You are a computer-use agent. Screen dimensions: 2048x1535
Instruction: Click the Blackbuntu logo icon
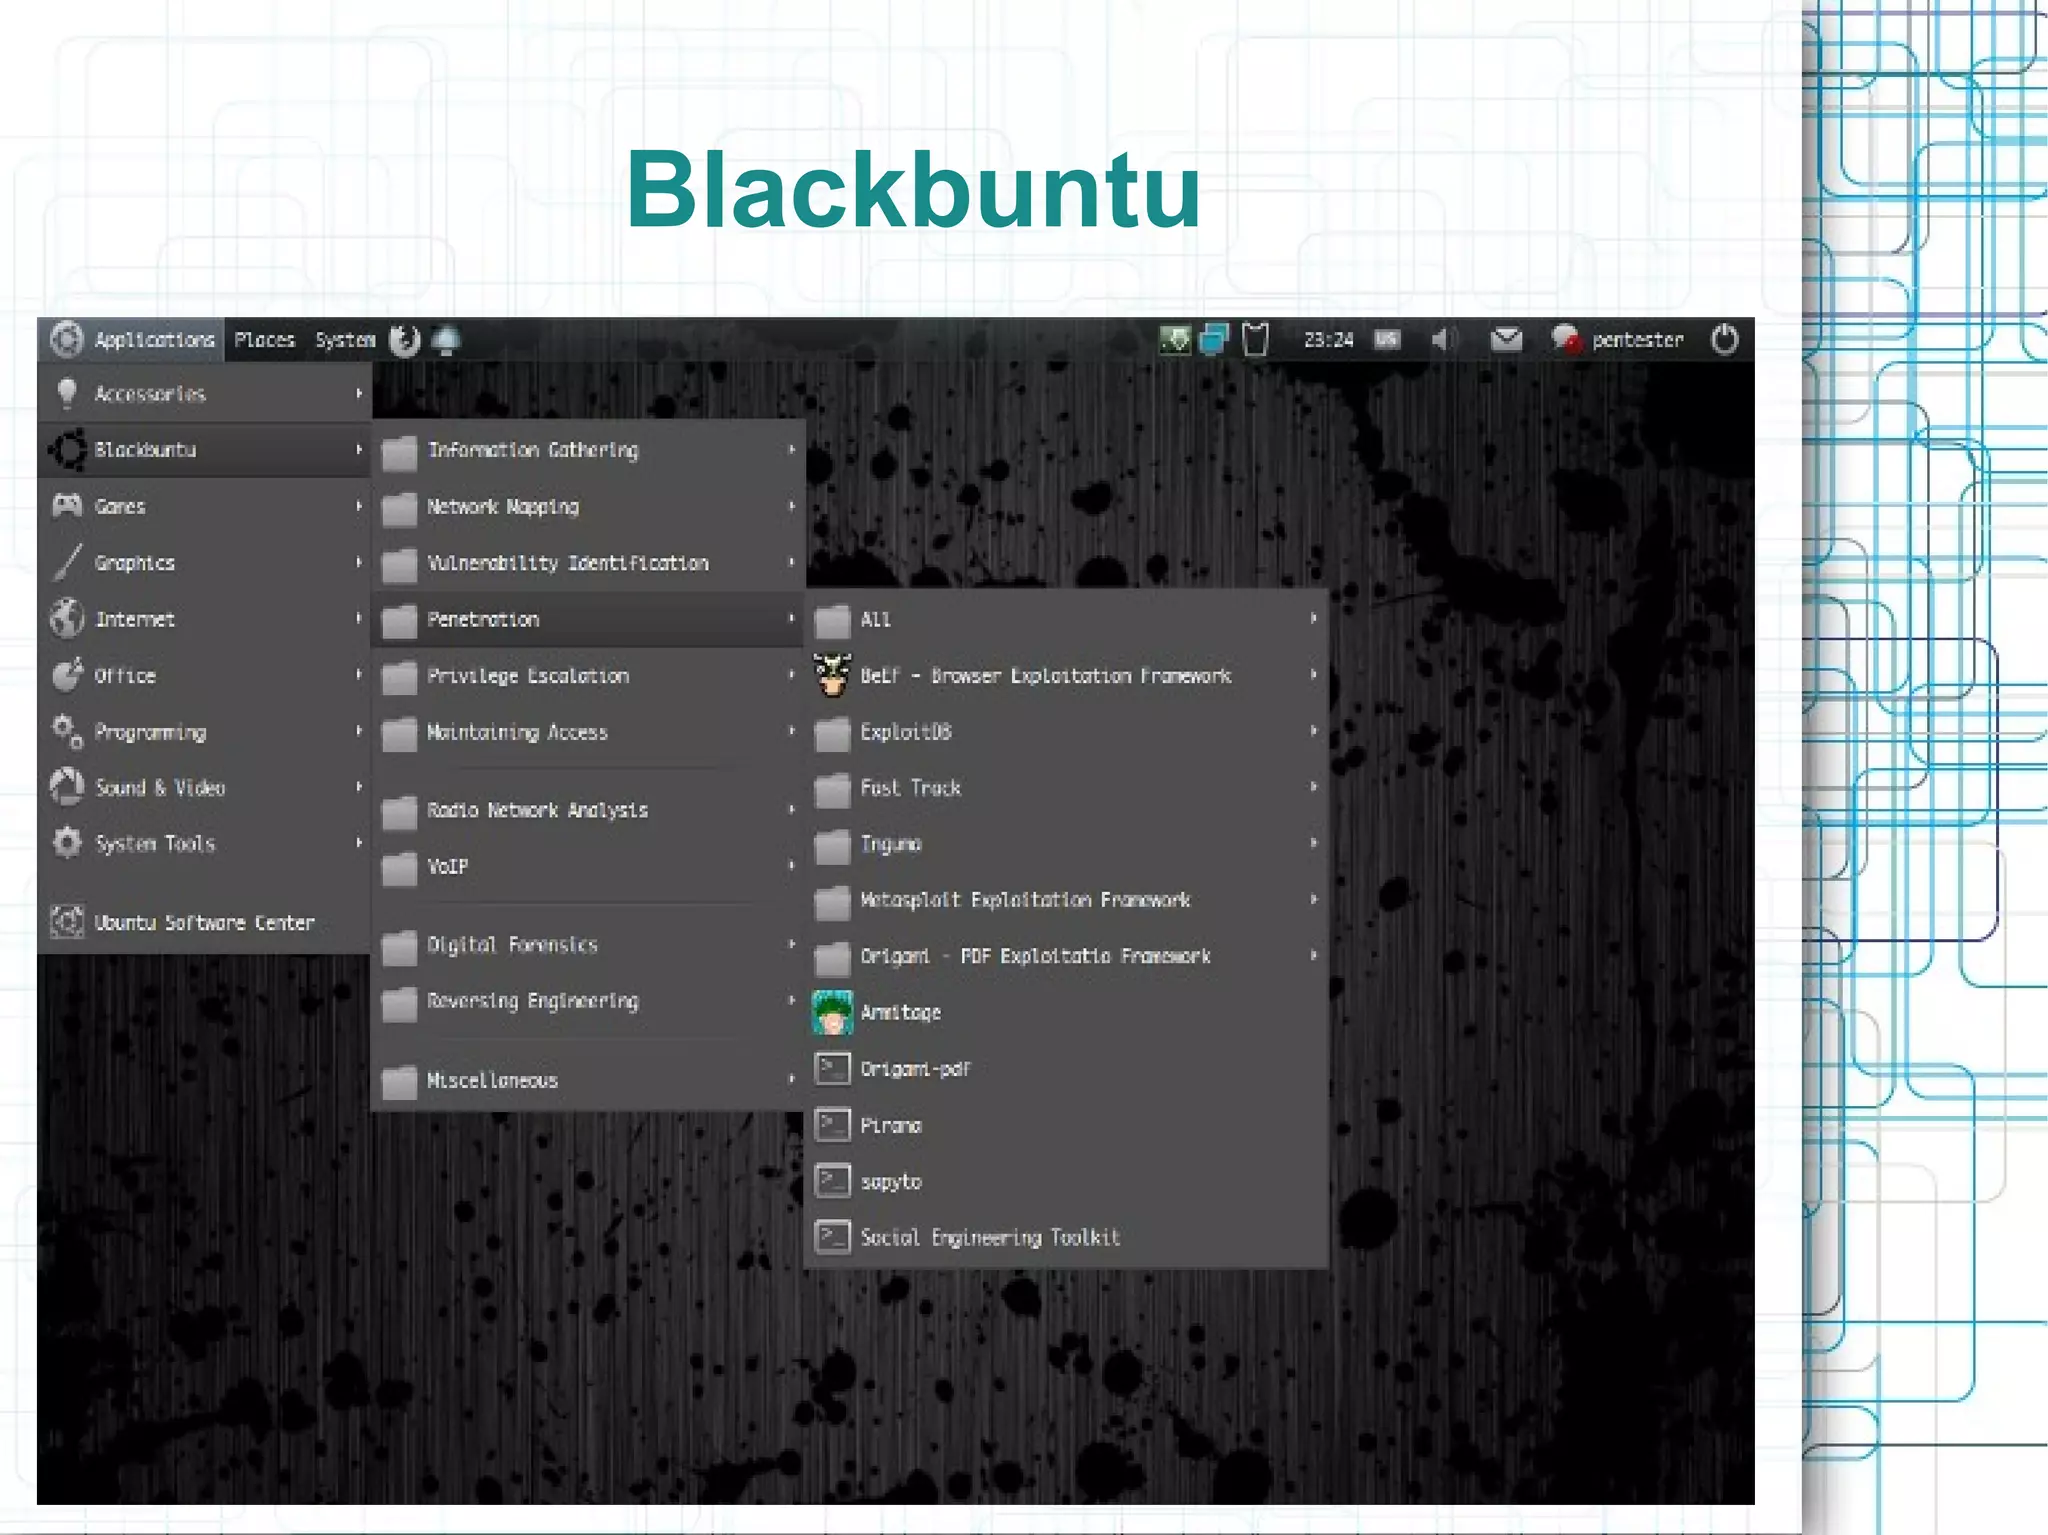pos(68,449)
